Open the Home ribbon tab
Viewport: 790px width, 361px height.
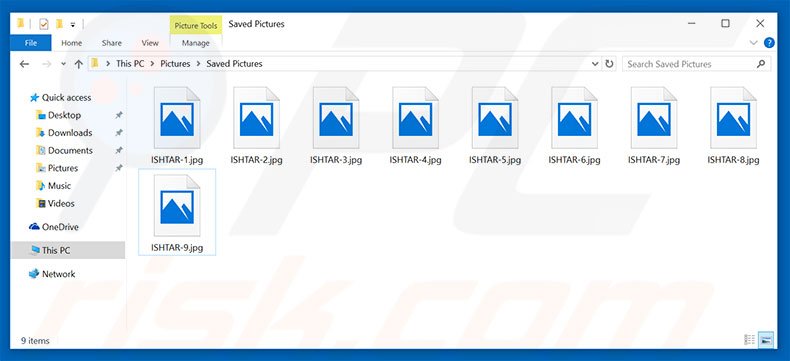[x=72, y=43]
